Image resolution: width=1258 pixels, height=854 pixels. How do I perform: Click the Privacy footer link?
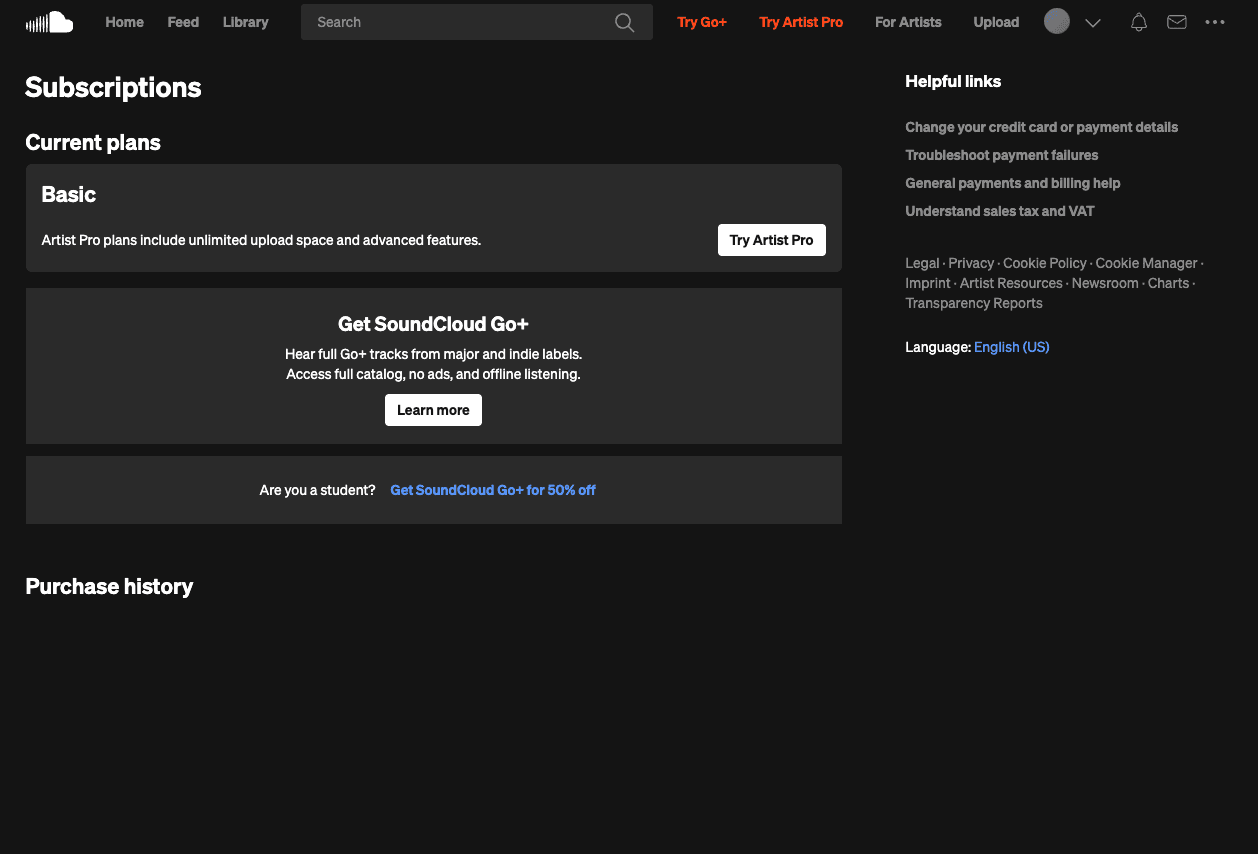[x=971, y=263]
